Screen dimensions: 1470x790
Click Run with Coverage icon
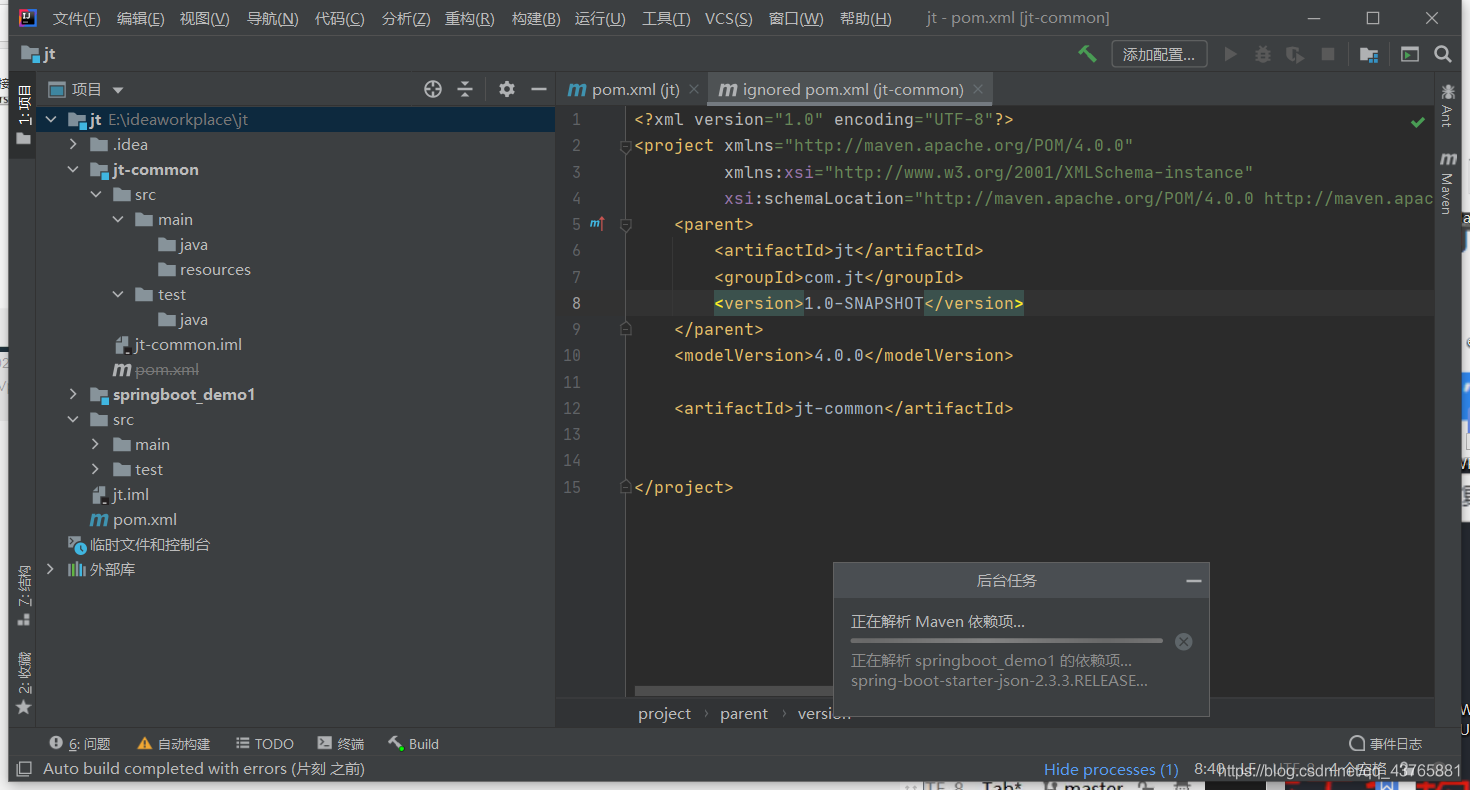[1295, 54]
